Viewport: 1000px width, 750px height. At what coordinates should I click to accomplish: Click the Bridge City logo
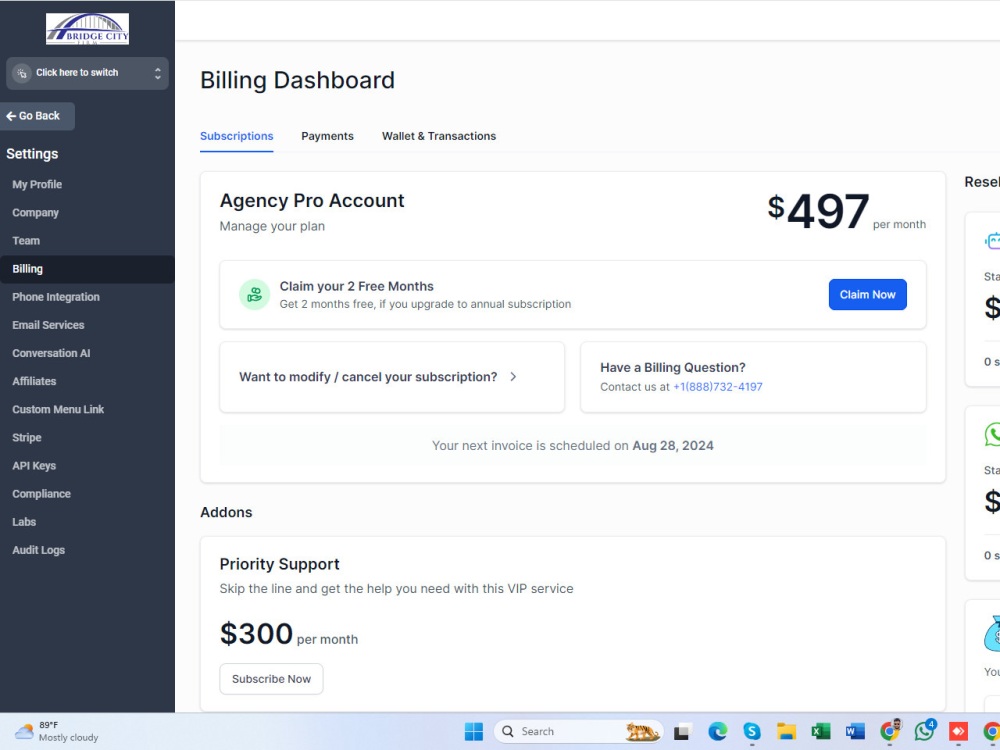click(87, 29)
